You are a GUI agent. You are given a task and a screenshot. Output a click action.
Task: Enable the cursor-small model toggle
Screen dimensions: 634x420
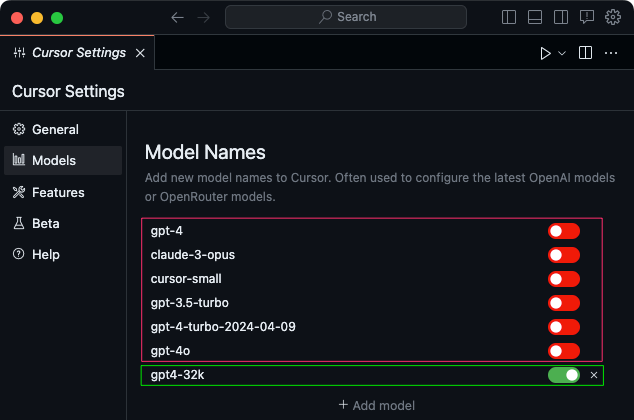(564, 279)
